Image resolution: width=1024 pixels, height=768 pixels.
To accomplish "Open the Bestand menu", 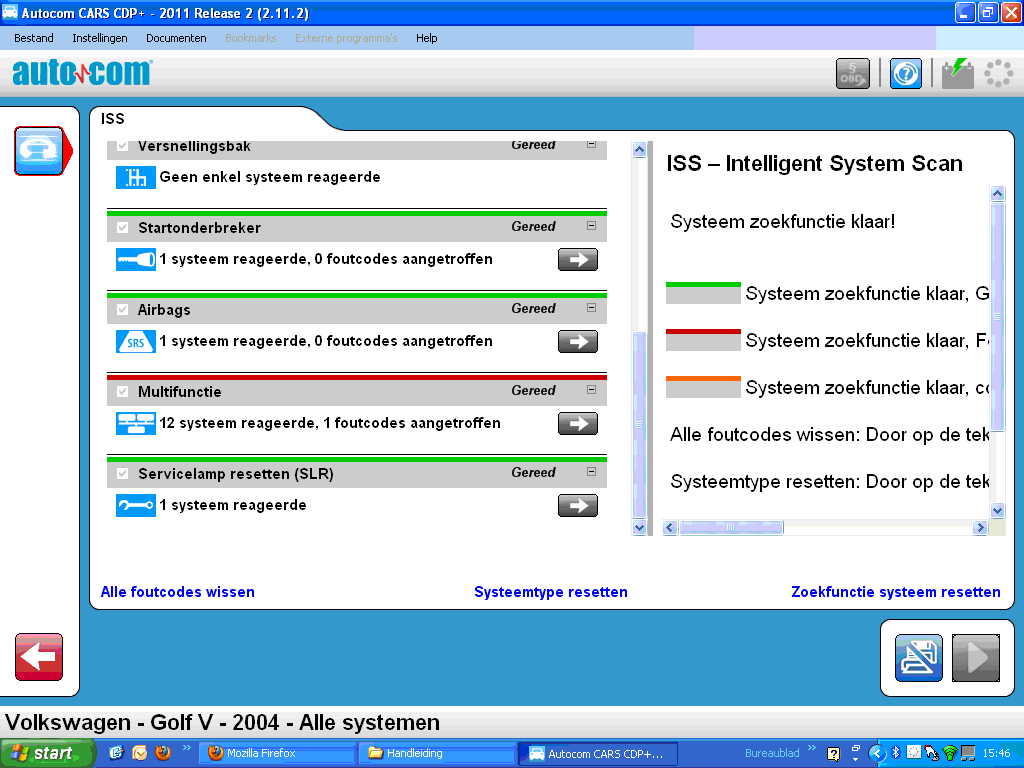I will tap(34, 38).
